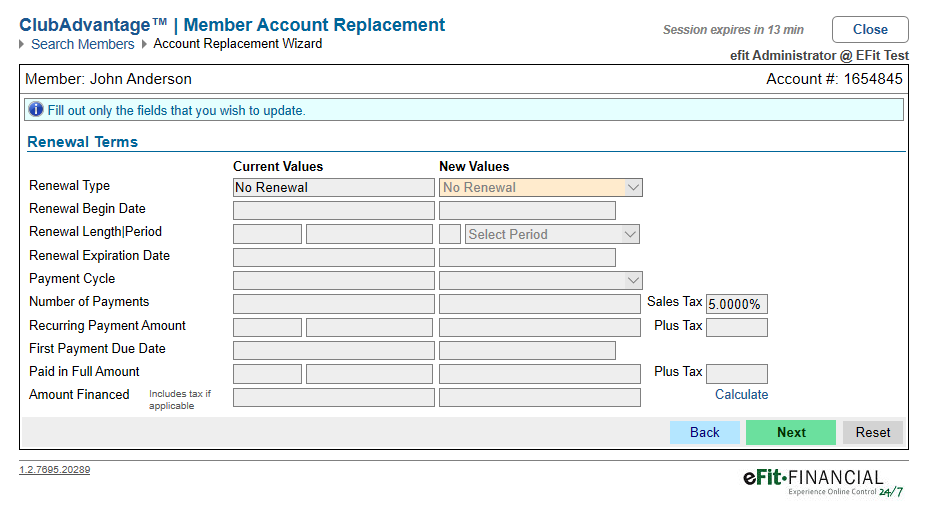
Task: Click the info icon in the notice bar
Action: click(x=36, y=109)
